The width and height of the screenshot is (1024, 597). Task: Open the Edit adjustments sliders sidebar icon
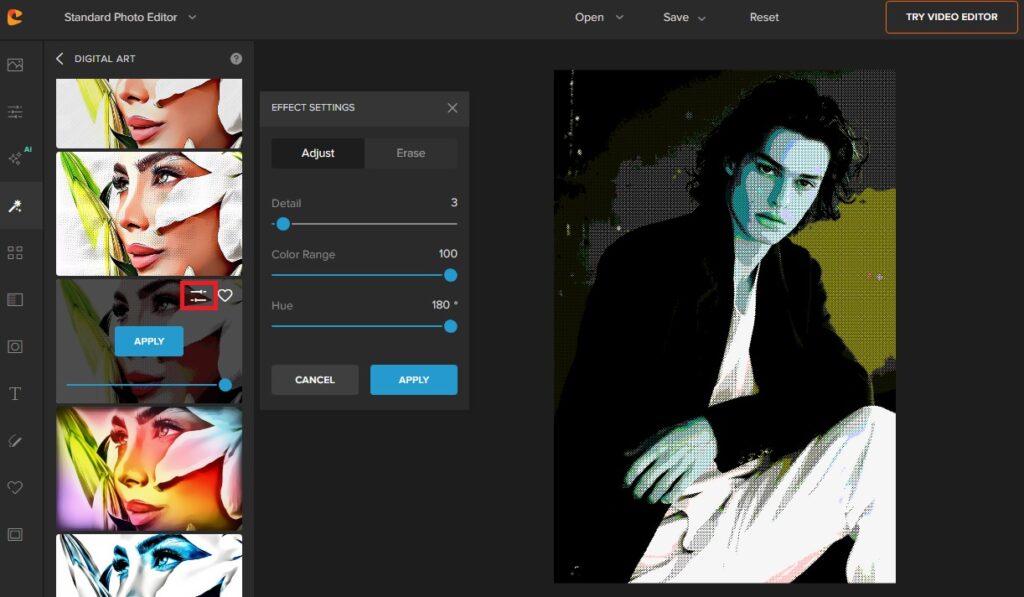point(15,112)
